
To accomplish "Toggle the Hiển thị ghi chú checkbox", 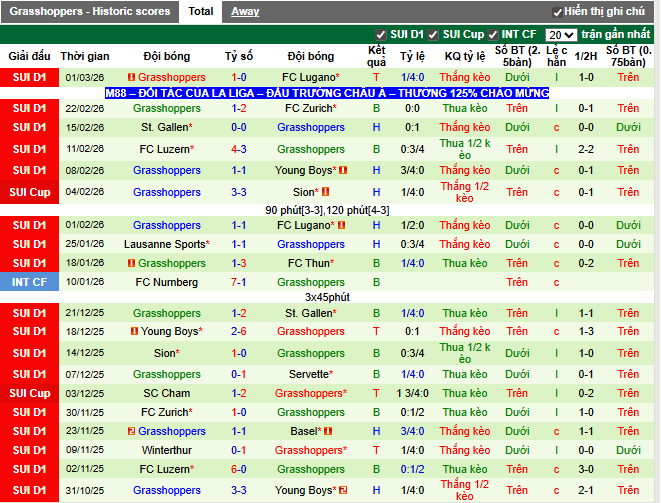I will [x=556, y=12].
